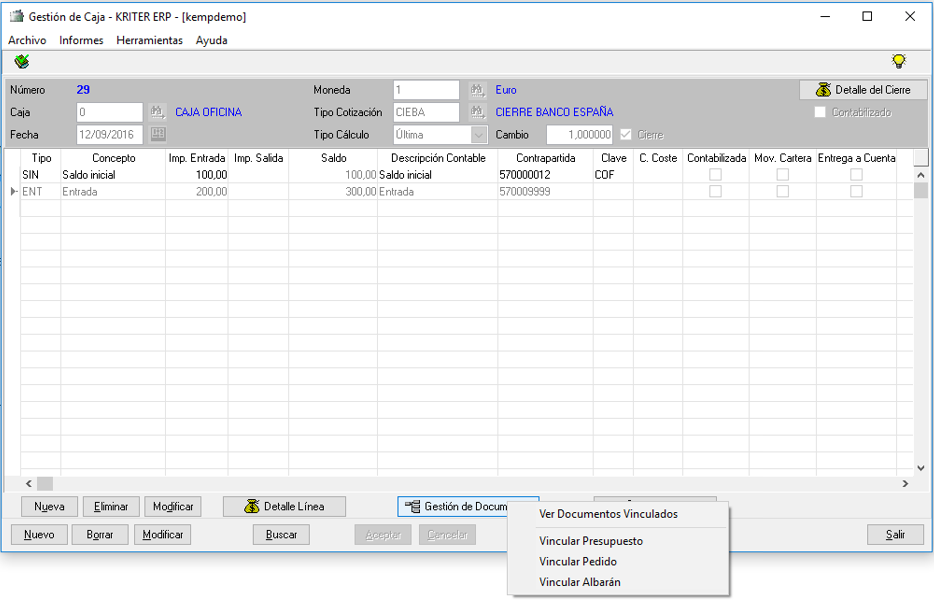Open the Herramientas menu
The width and height of the screenshot is (934, 605).
pyautogui.click(x=150, y=40)
